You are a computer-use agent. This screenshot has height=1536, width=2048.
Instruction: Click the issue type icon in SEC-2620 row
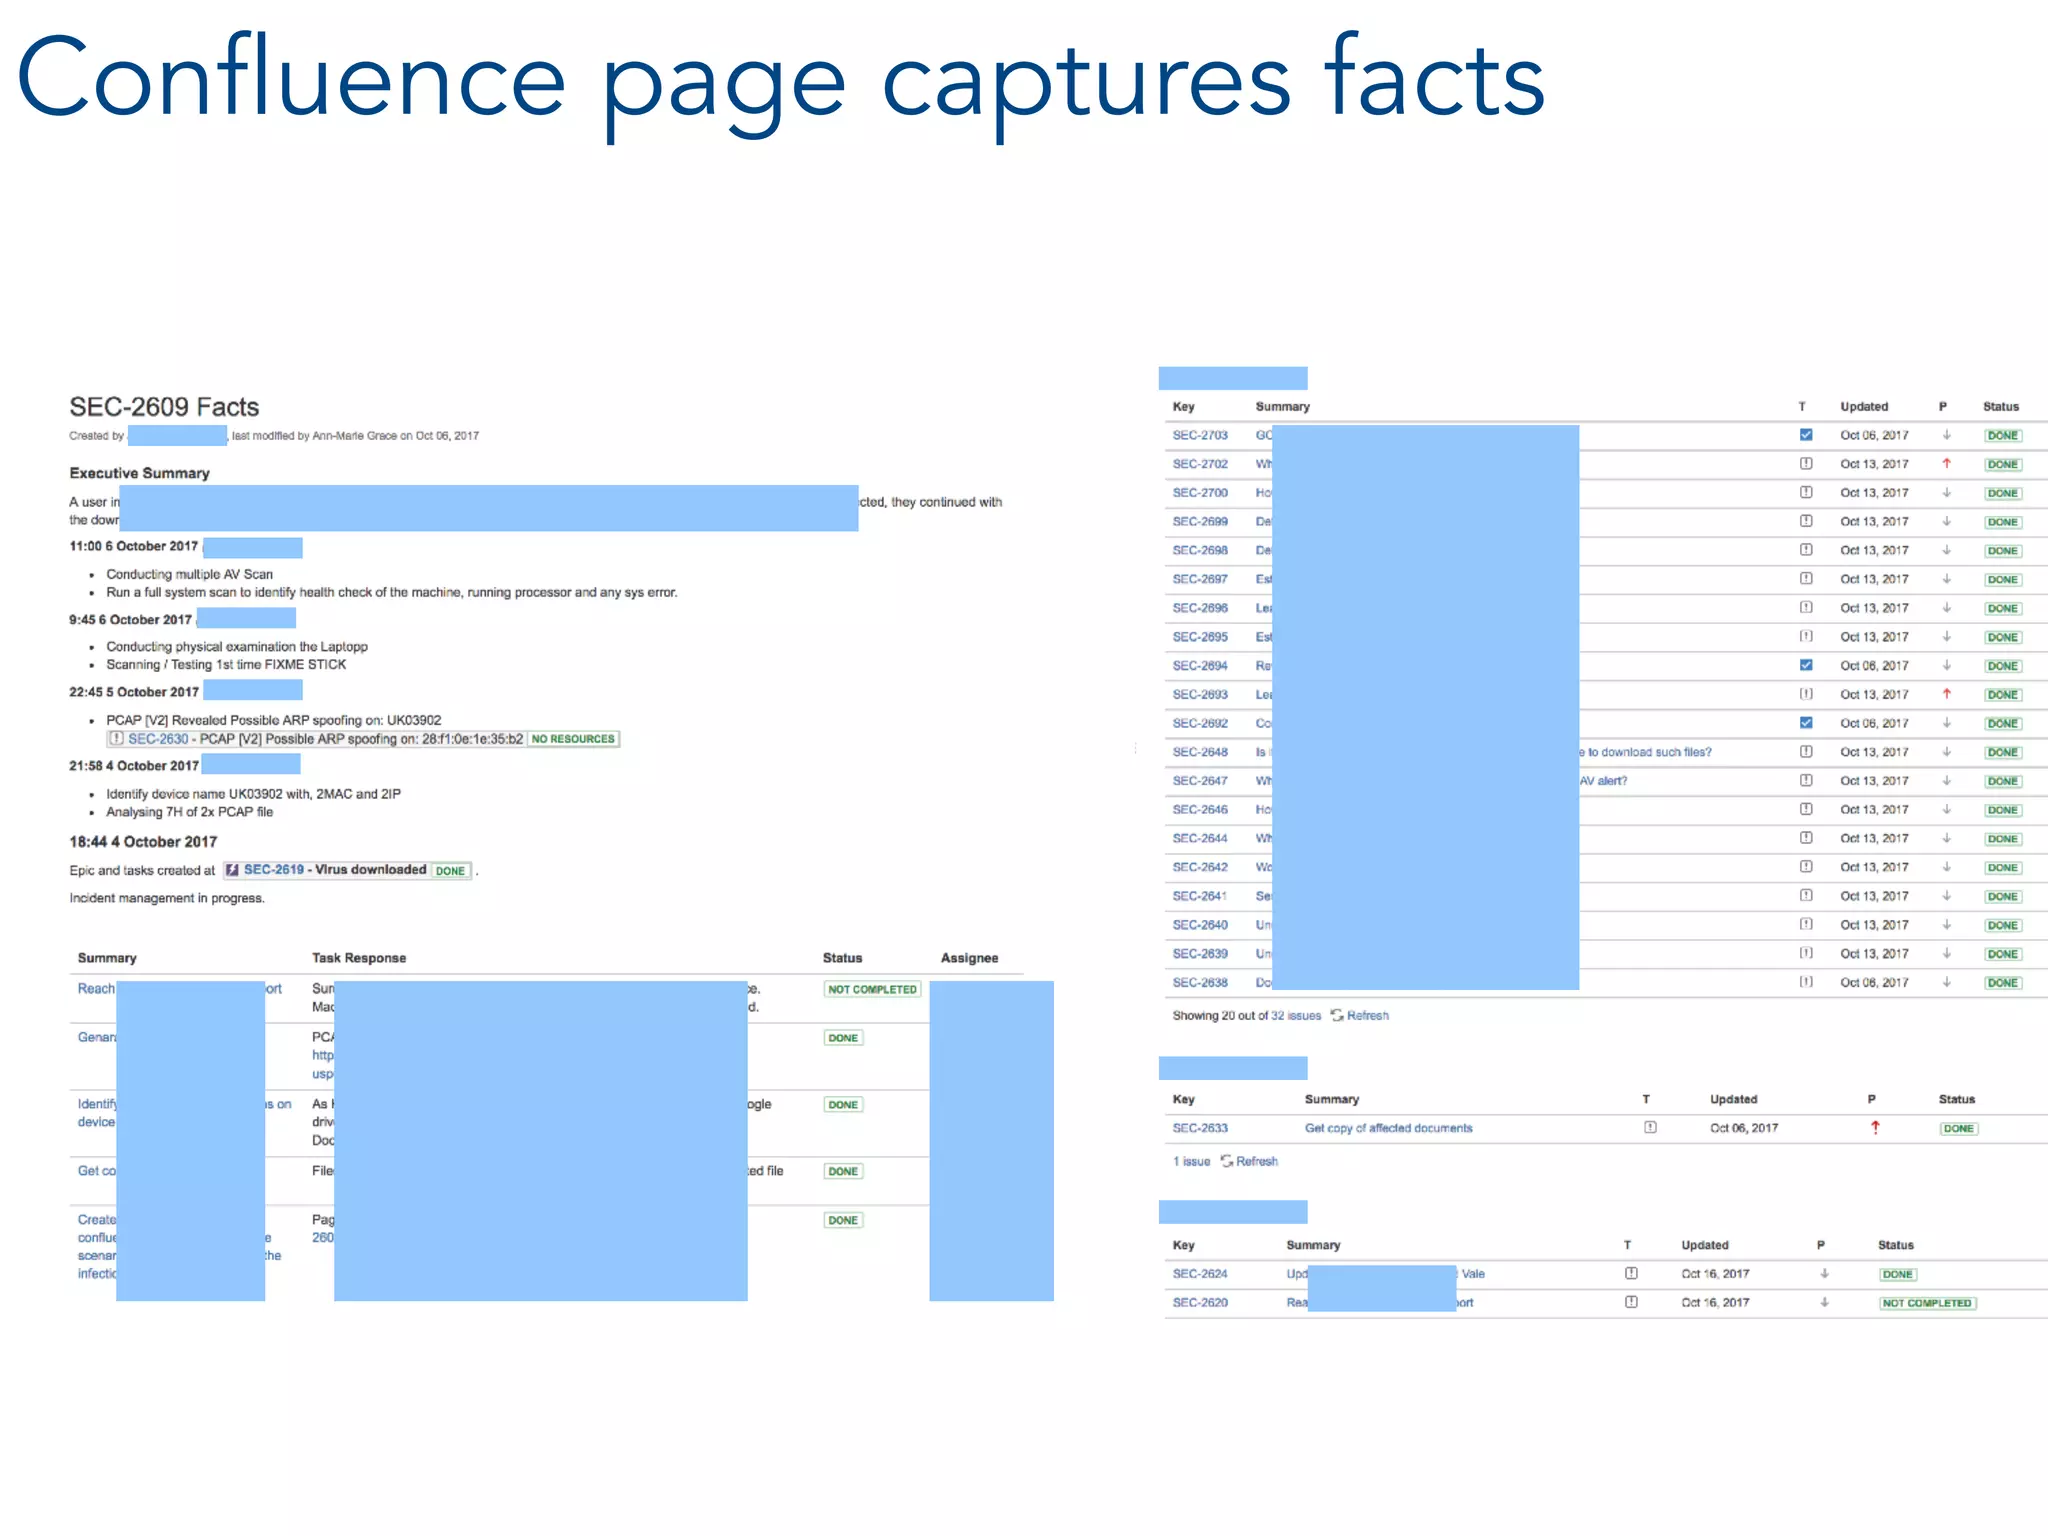click(x=1631, y=1302)
